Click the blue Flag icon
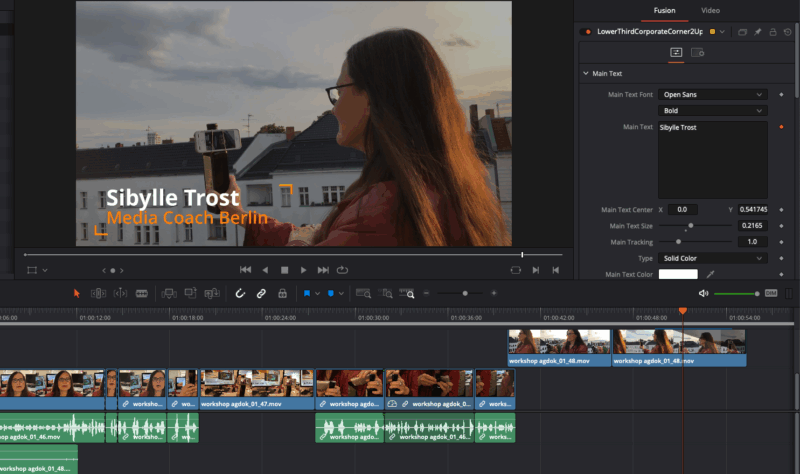This screenshot has width=800, height=474. [x=307, y=293]
